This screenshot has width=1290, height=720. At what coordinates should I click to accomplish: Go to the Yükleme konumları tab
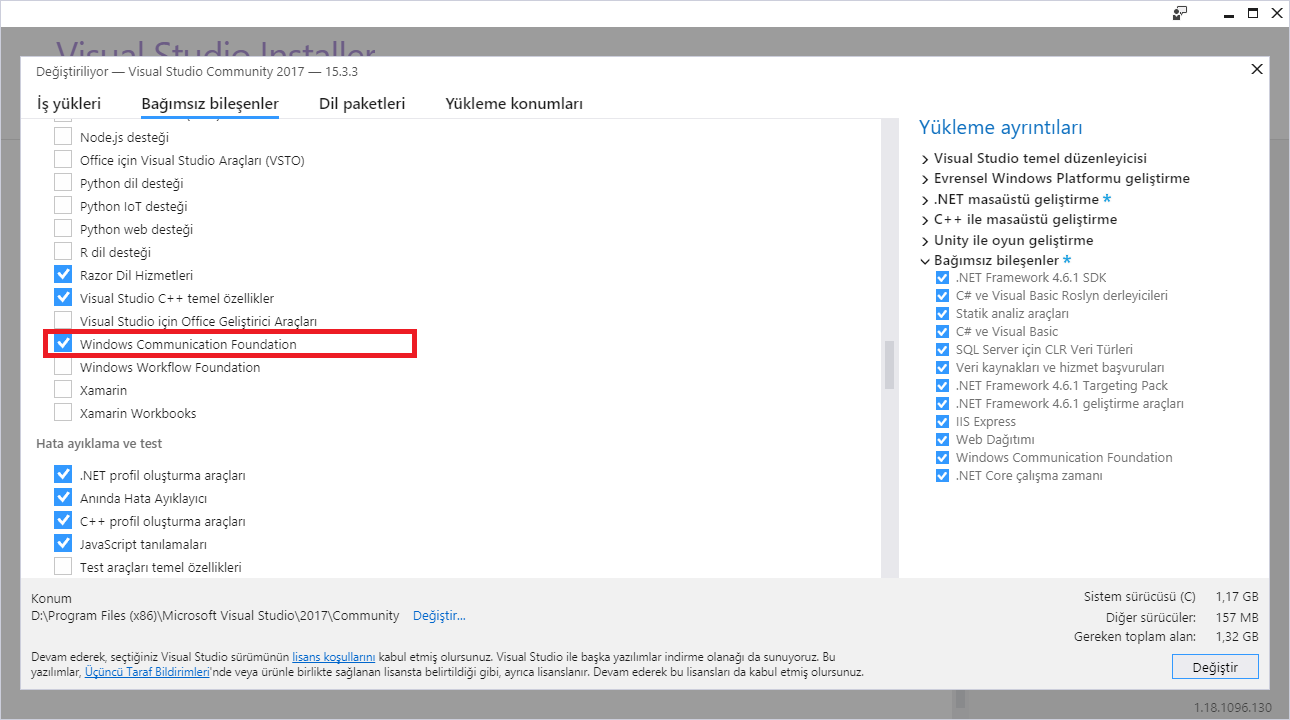(514, 104)
